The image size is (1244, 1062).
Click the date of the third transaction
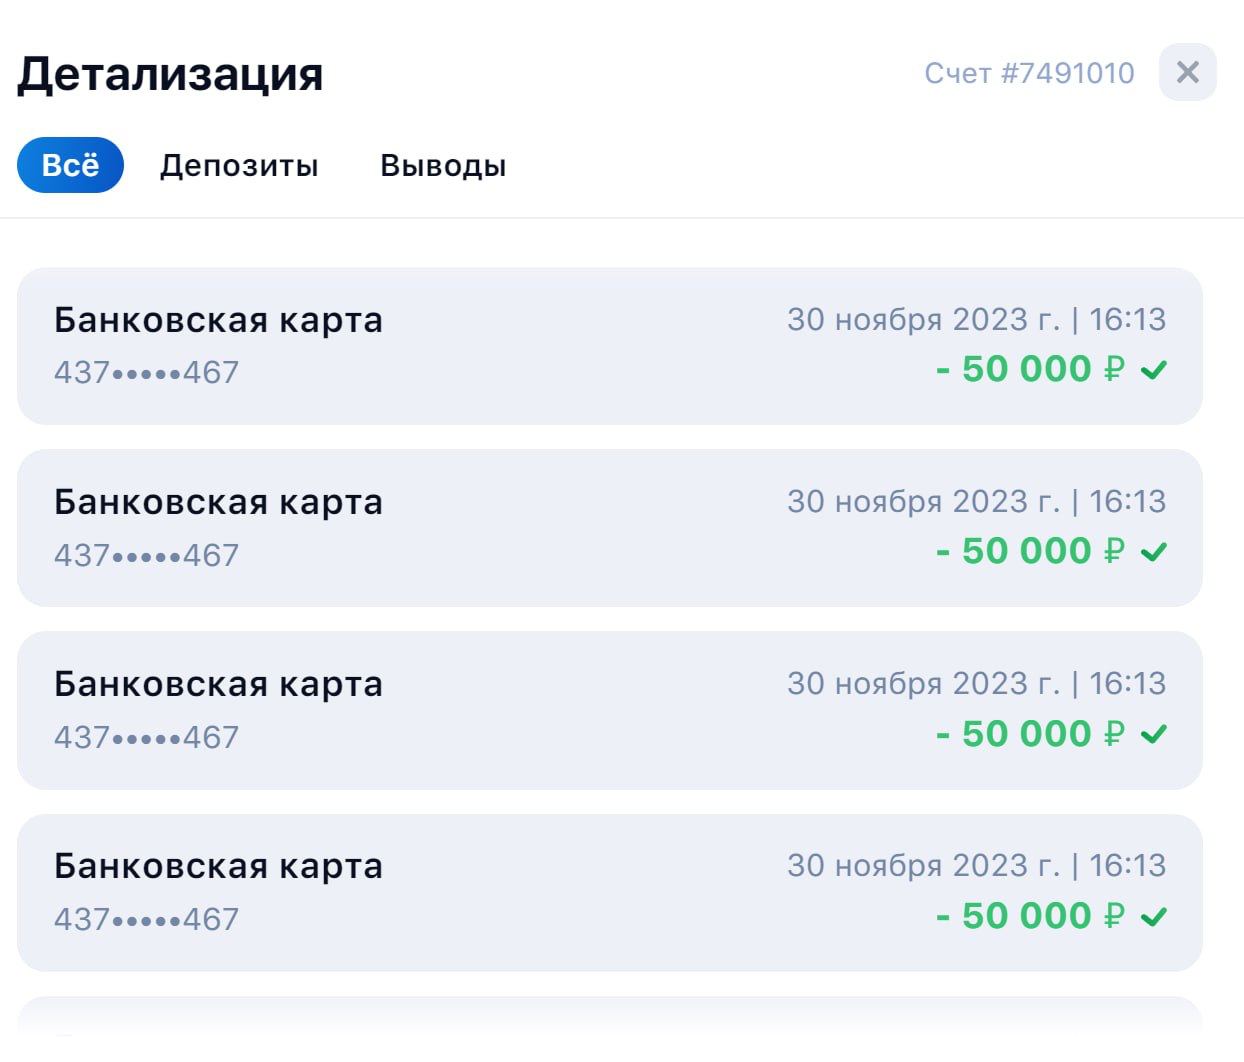point(922,684)
